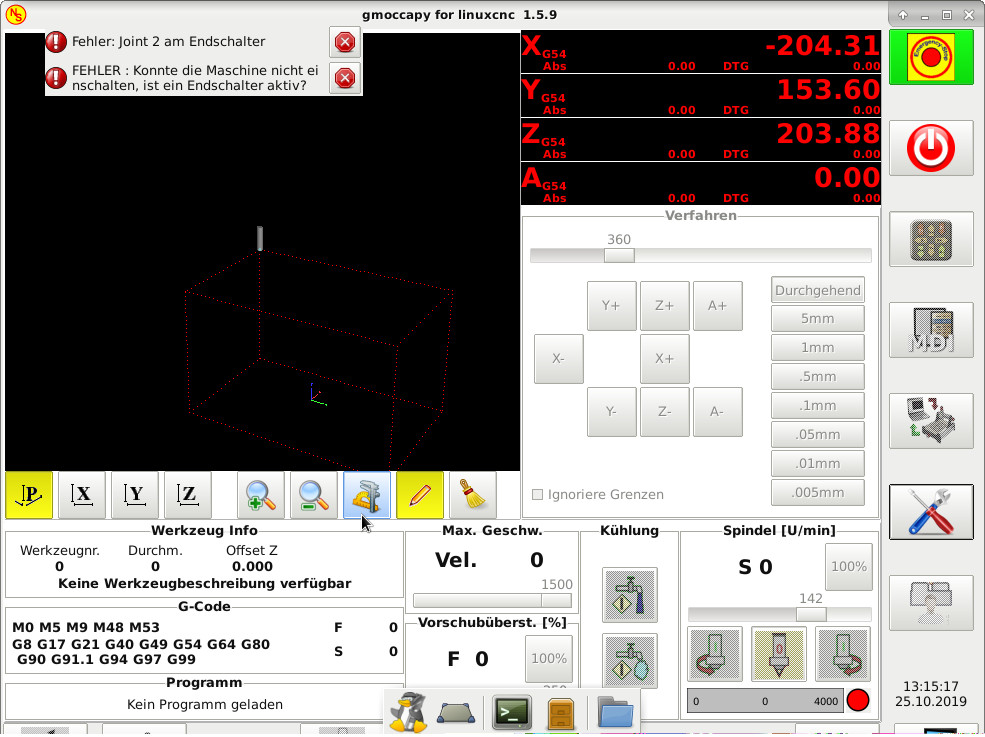Viewport: 985px width, 737px height.
Task: Open the orange cabinet dock icon
Action: pos(561,713)
